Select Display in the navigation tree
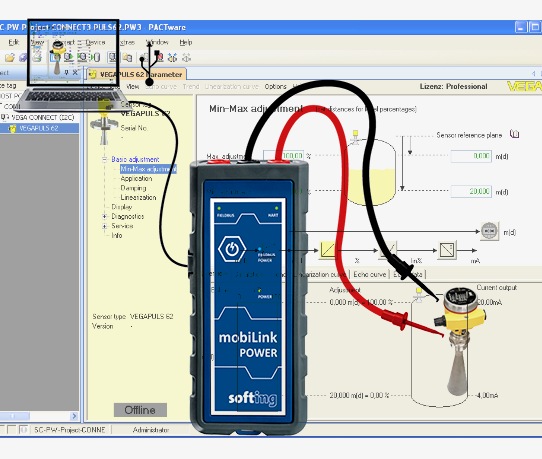 (x=122, y=207)
